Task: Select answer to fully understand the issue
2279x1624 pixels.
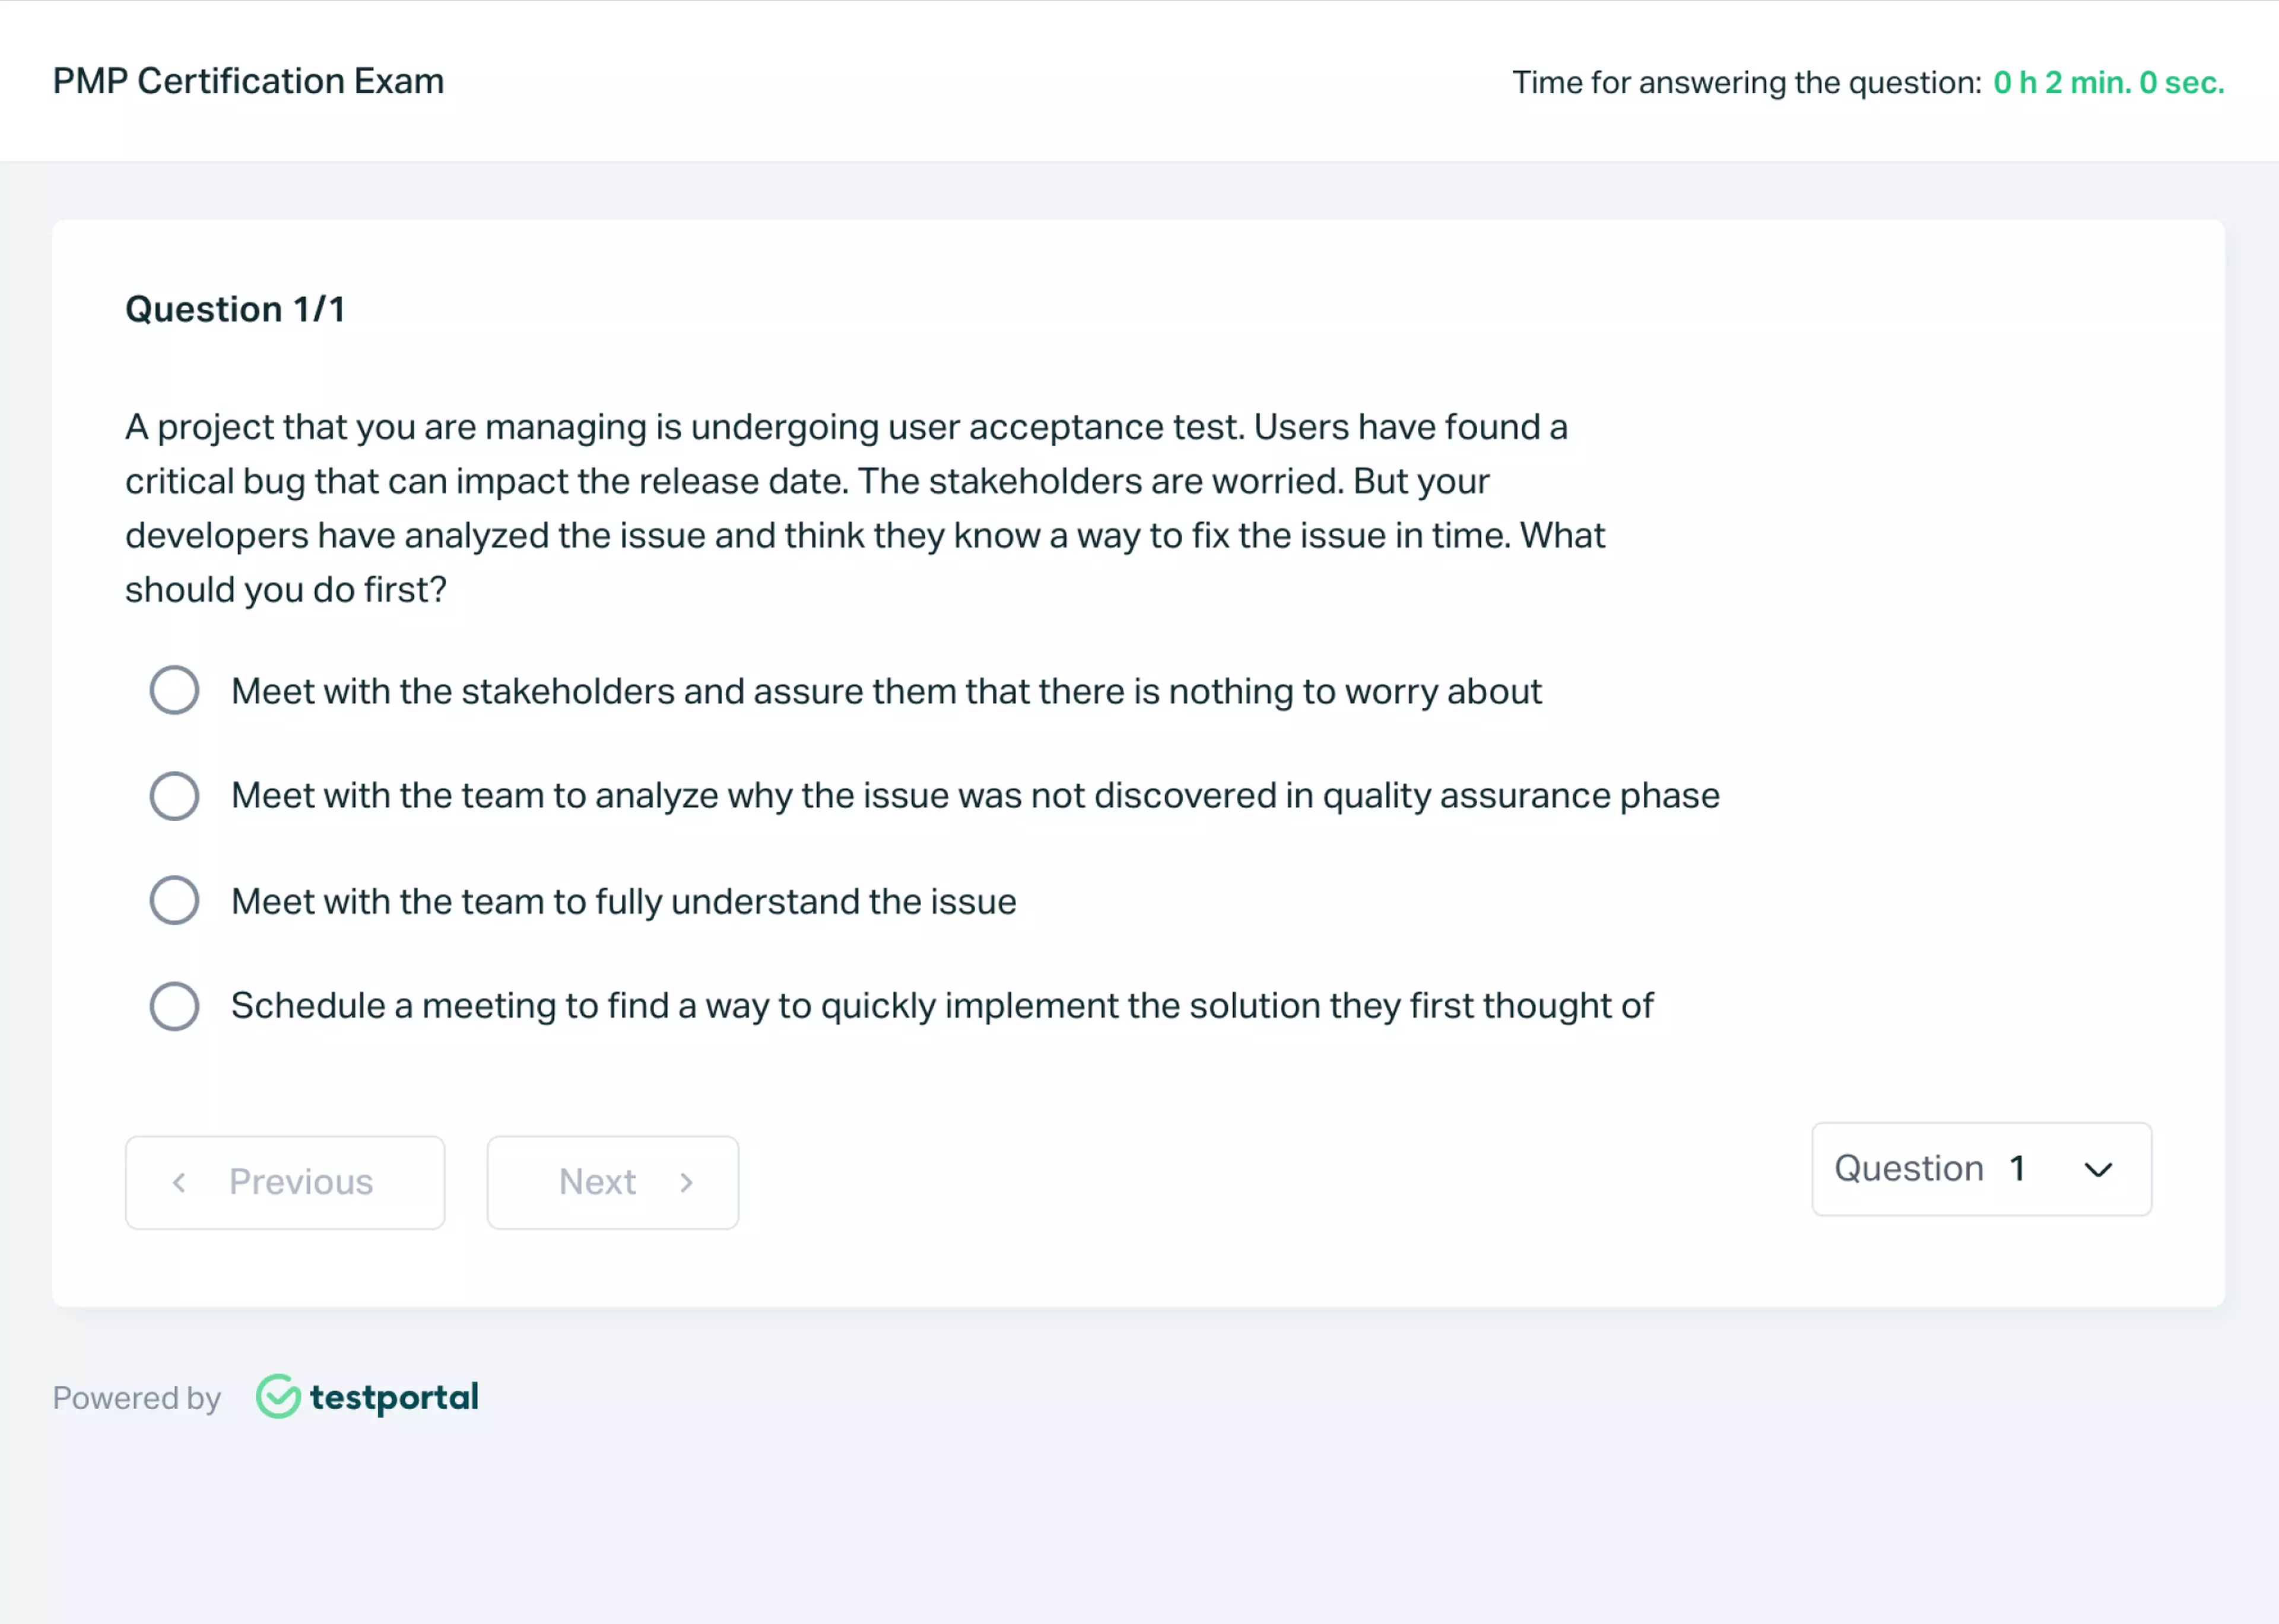Action: (x=174, y=900)
